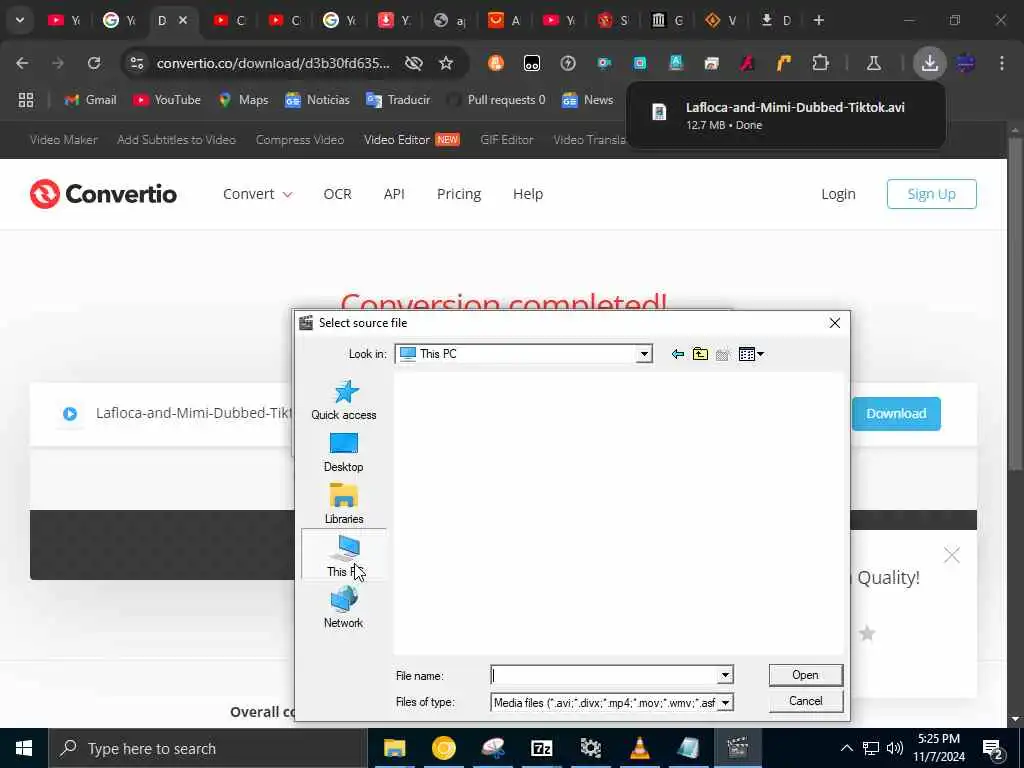Open Noticias bookmark
Viewport: 1024px width, 768px height.
coord(317,100)
